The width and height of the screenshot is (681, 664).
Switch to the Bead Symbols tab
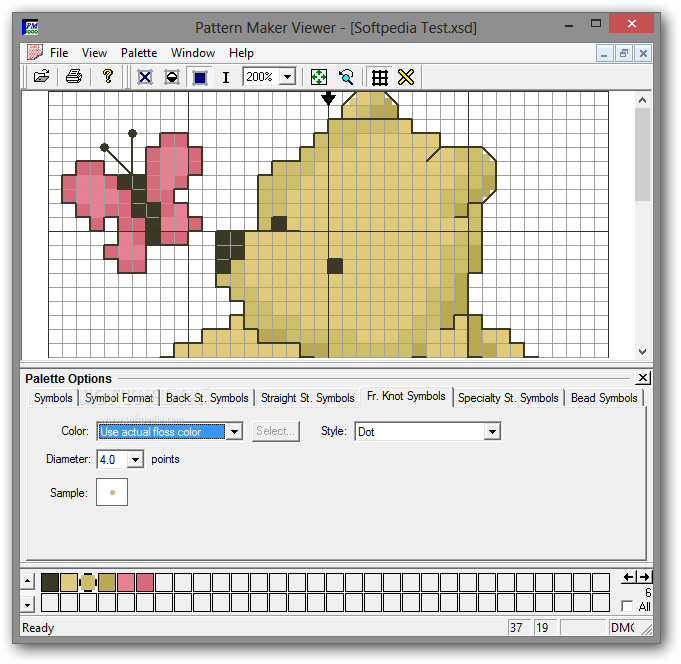pos(604,398)
